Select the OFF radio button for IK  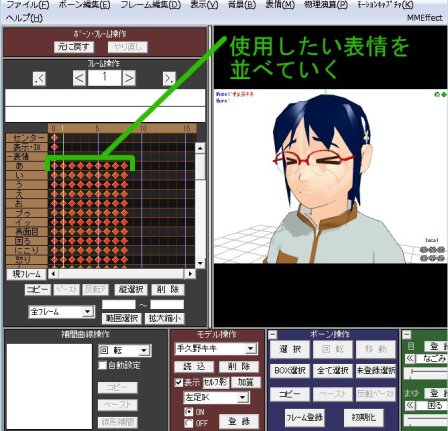189,423
